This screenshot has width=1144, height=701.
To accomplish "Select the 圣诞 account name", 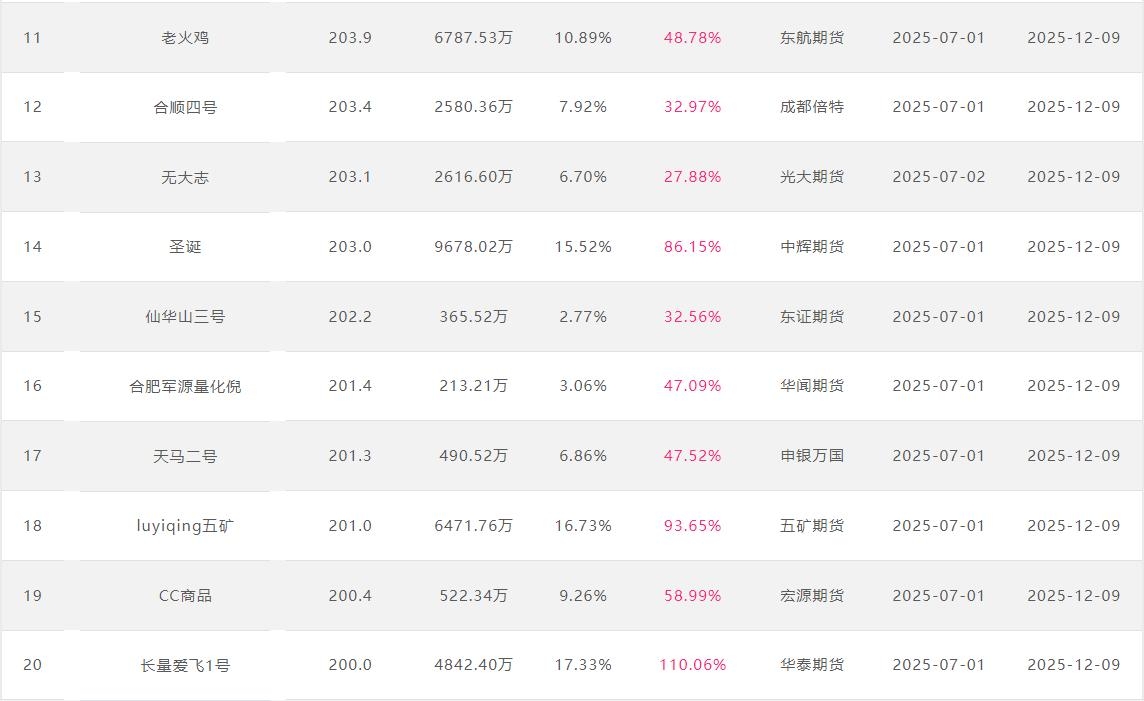I will point(185,247).
